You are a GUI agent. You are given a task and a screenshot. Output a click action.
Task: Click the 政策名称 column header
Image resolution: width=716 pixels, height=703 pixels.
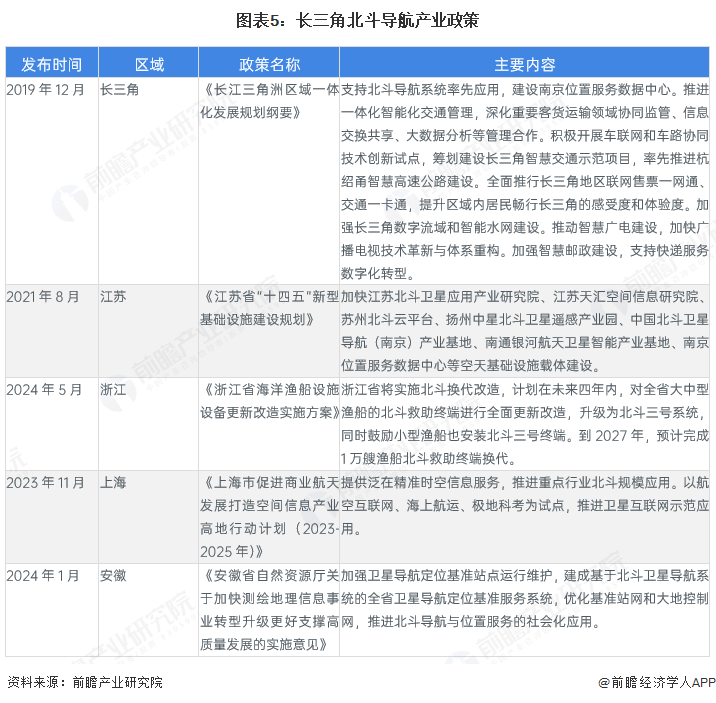pos(269,64)
